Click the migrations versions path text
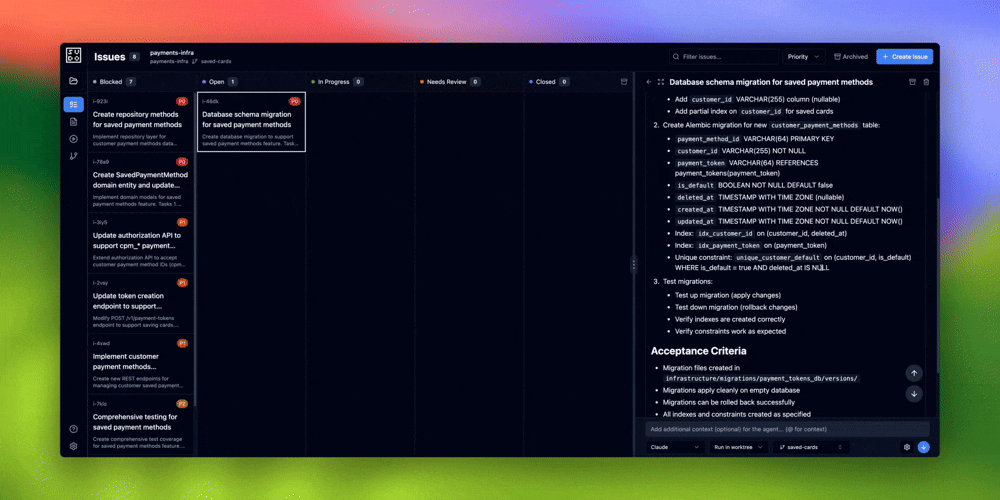Screen dimensions: 1000x500 click(761, 378)
